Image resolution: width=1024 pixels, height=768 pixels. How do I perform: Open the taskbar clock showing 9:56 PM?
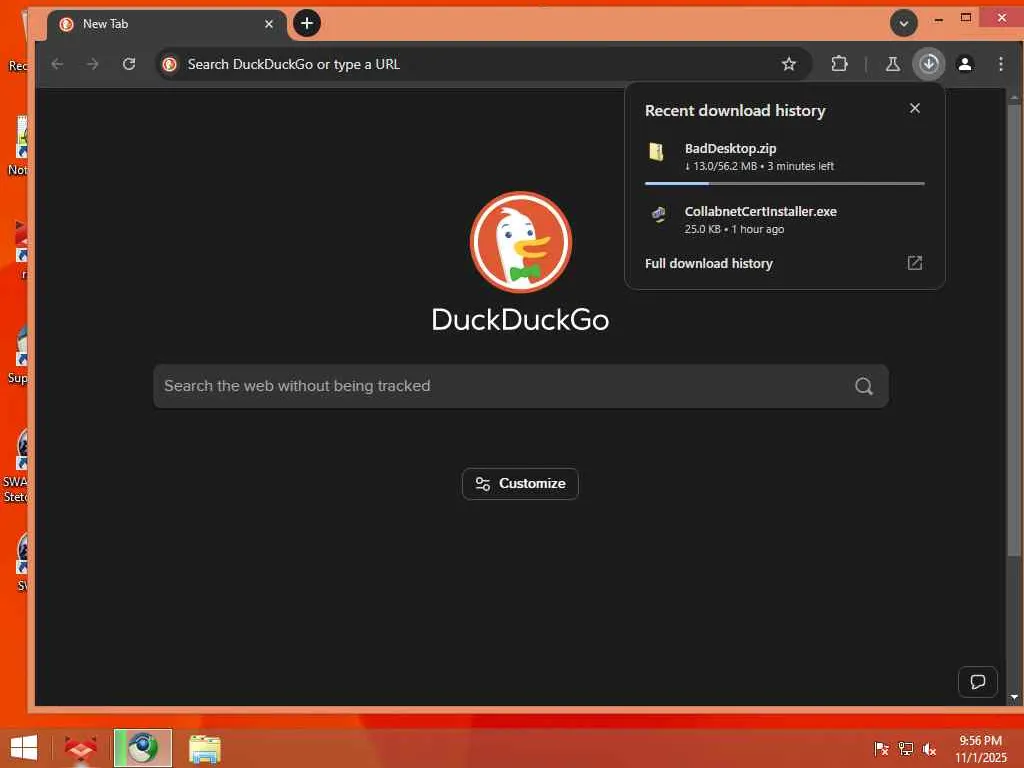pos(980,748)
